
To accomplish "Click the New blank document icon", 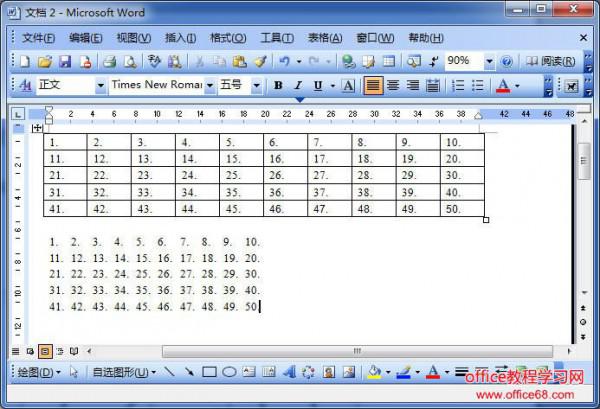I will coord(25,61).
